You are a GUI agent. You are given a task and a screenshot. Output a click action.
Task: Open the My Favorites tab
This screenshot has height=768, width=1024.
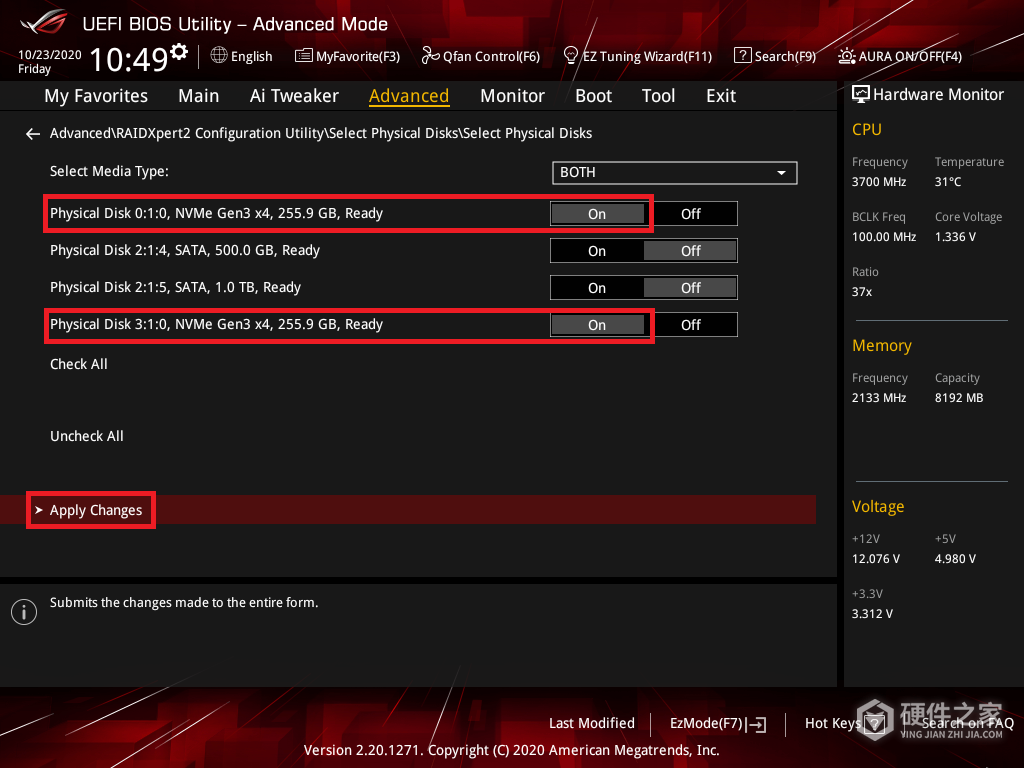pyautogui.click(x=96, y=96)
